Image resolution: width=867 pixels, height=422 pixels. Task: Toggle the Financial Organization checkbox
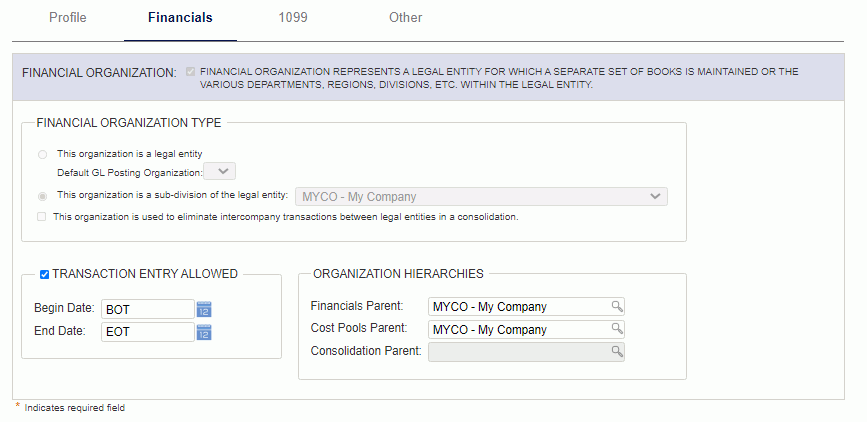(191, 71)
